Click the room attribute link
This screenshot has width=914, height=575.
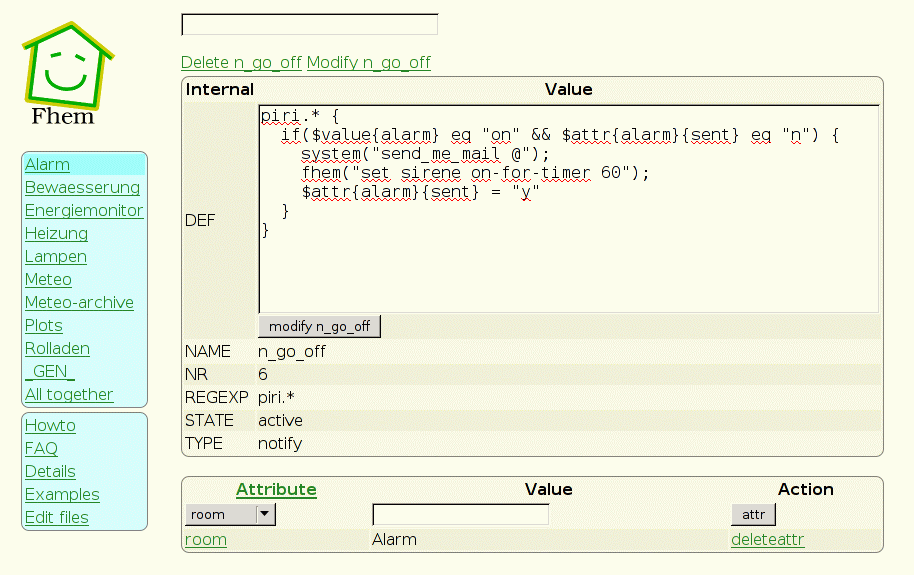206,540
